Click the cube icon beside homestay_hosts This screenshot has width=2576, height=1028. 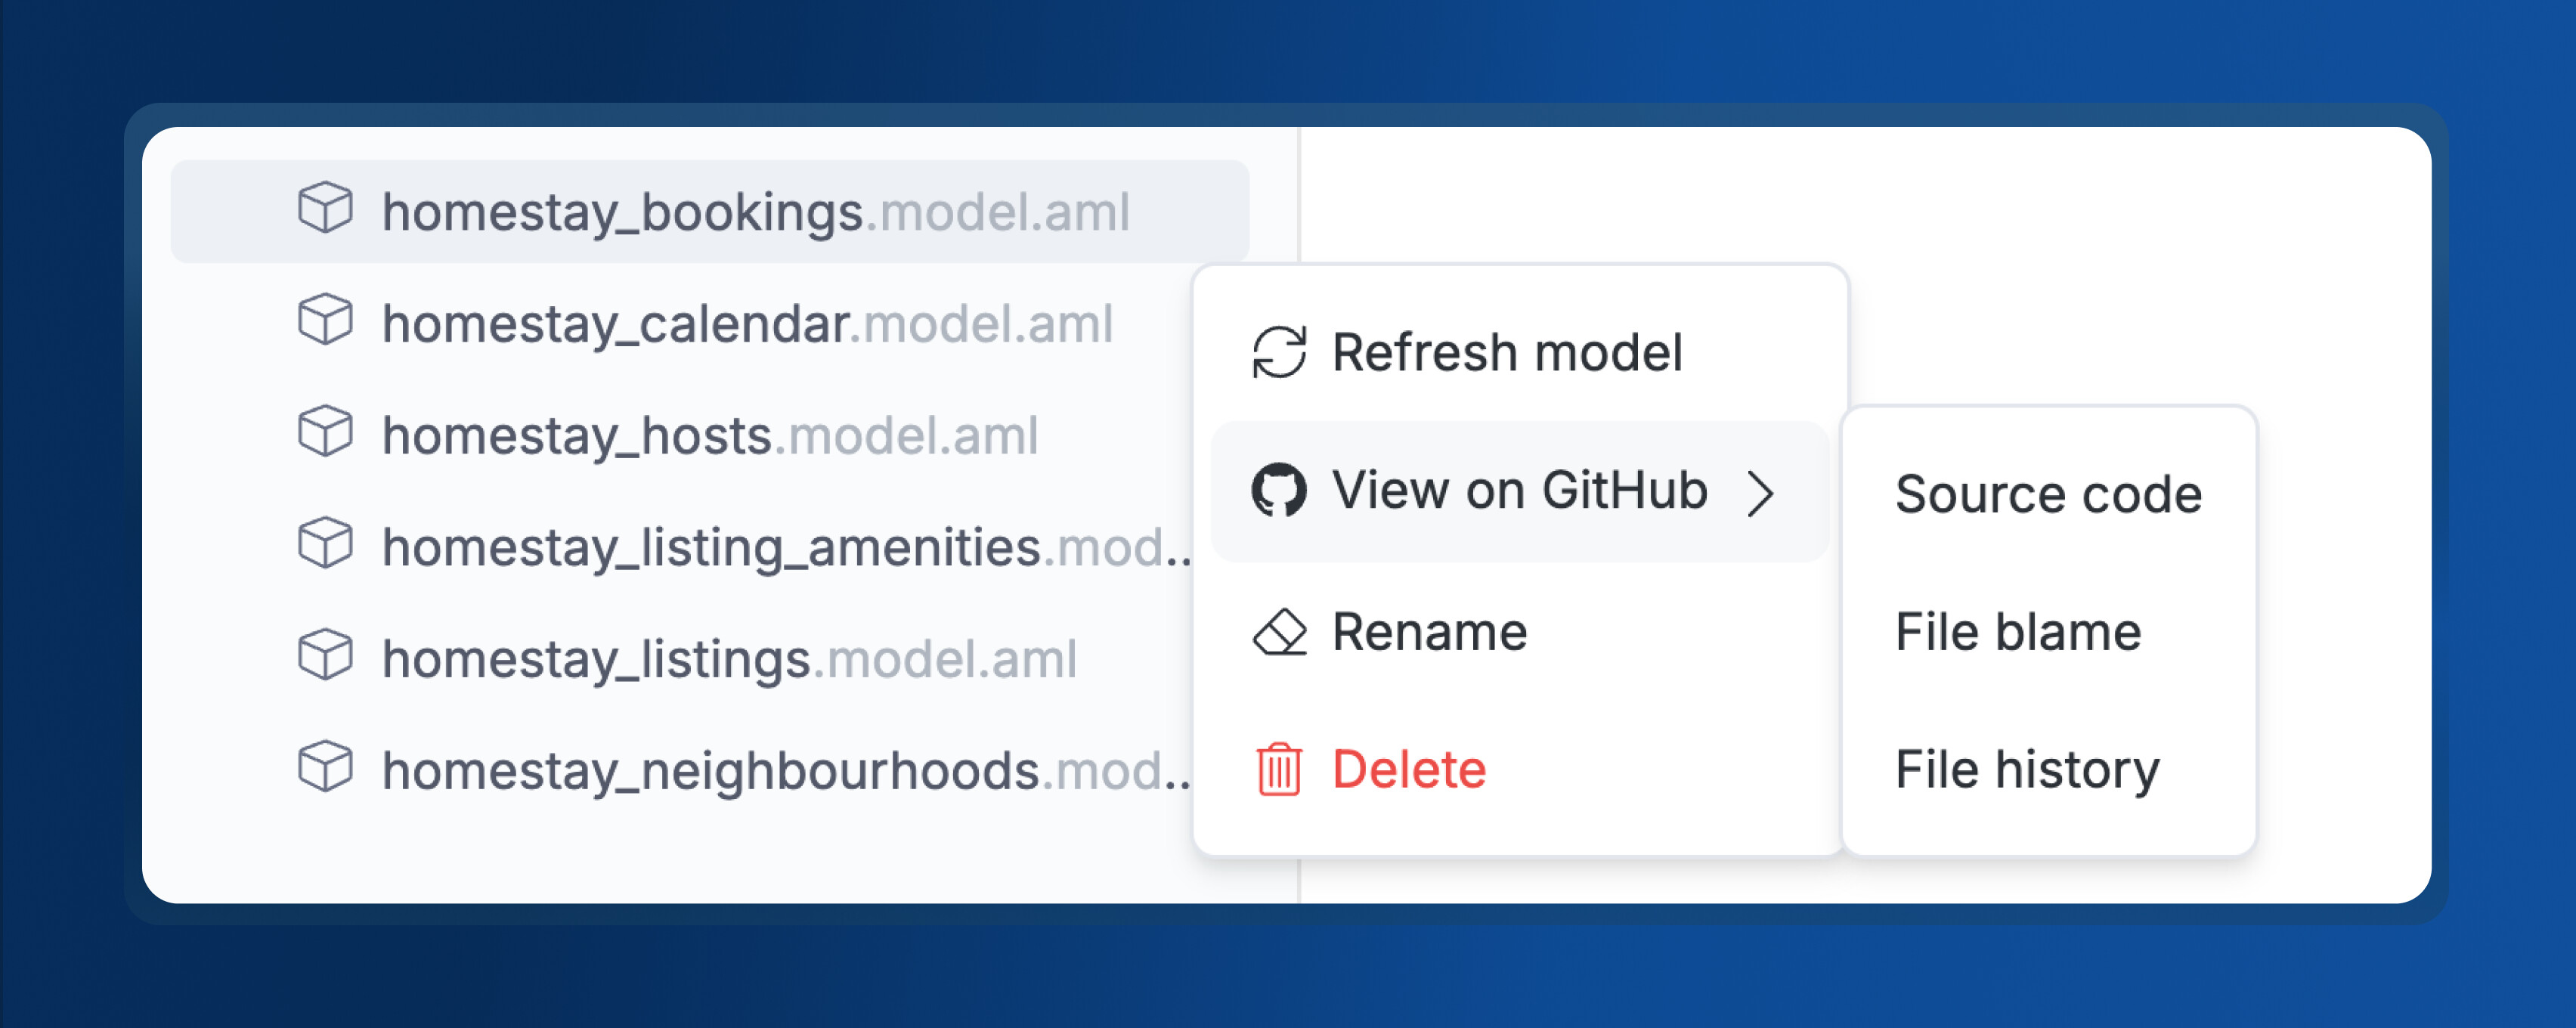click(325, 432)
